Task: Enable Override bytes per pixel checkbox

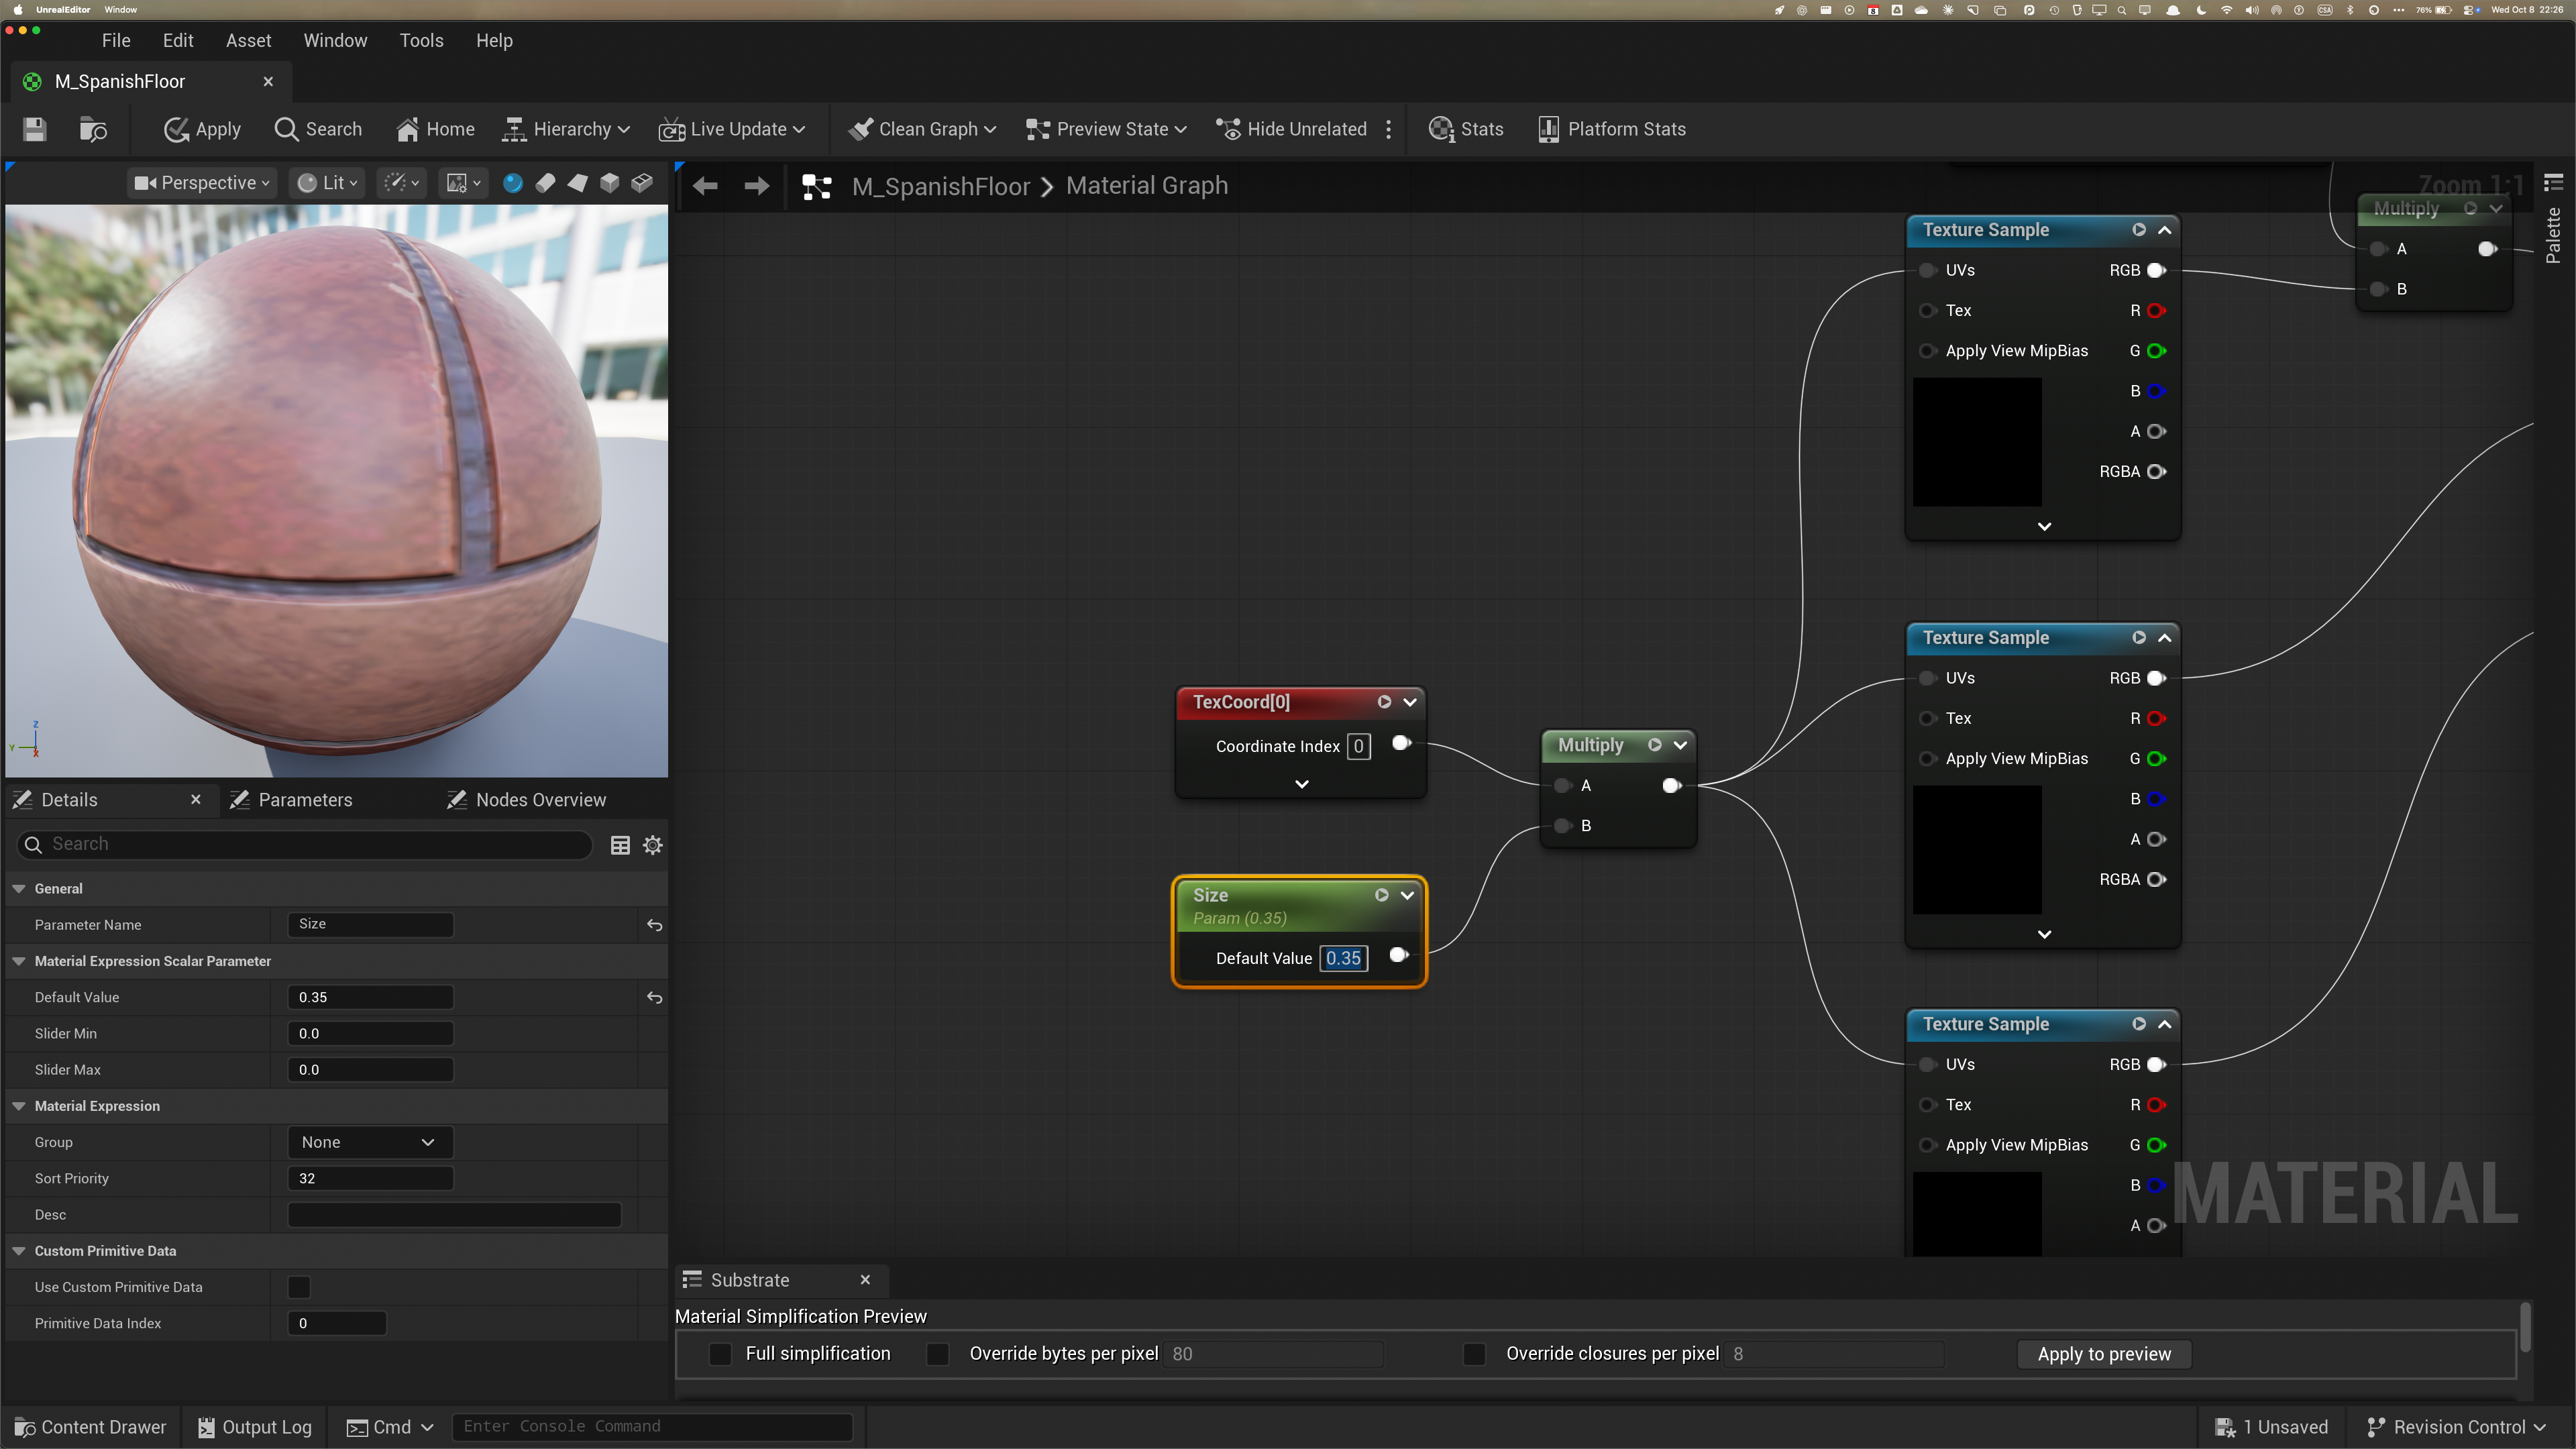Action: [x=938, y=1354]
